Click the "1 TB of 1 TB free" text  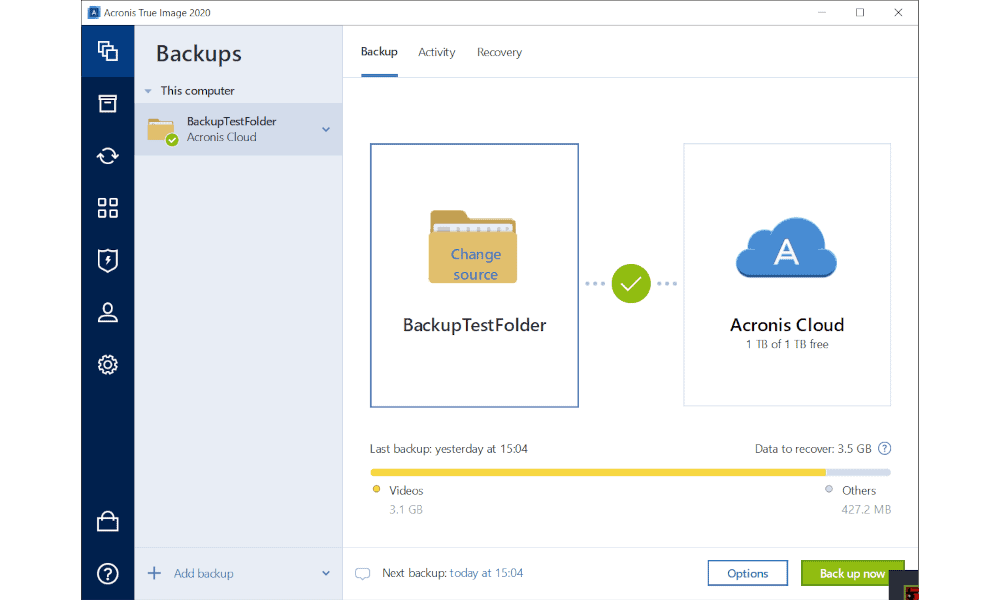click(x=787, y=344)
